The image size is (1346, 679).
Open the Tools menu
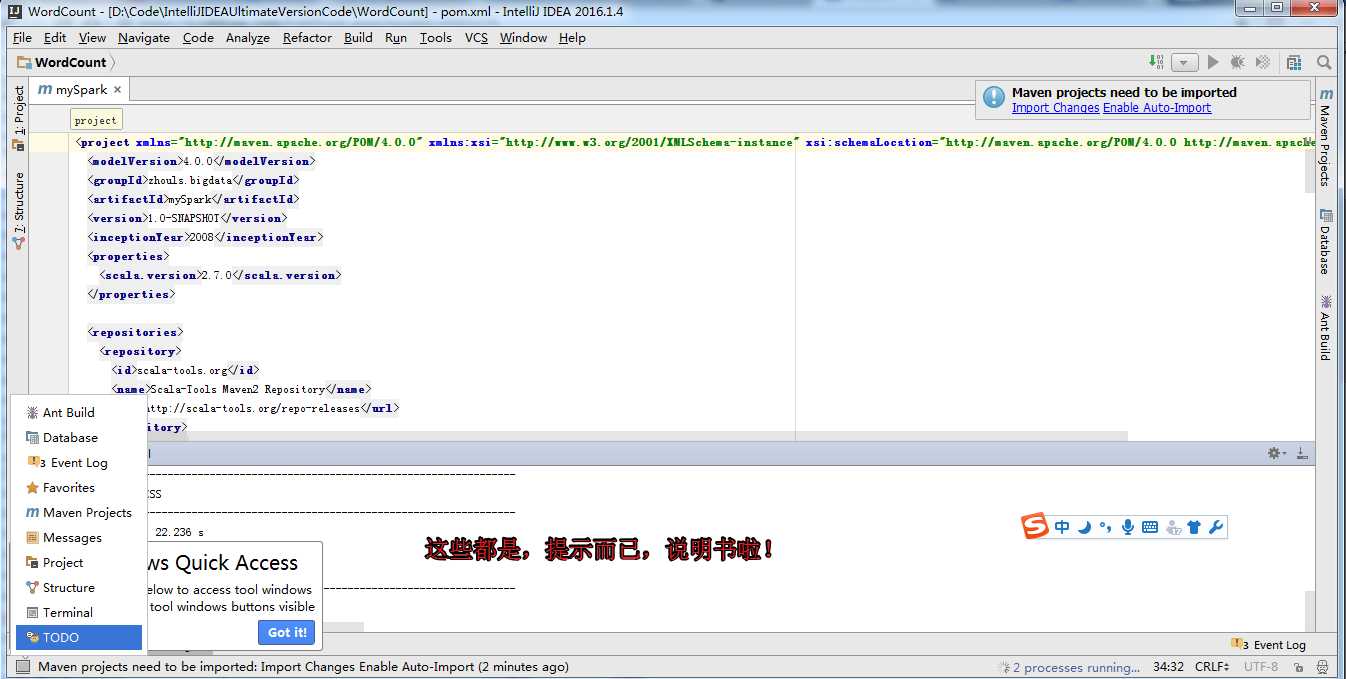point(435,38)
